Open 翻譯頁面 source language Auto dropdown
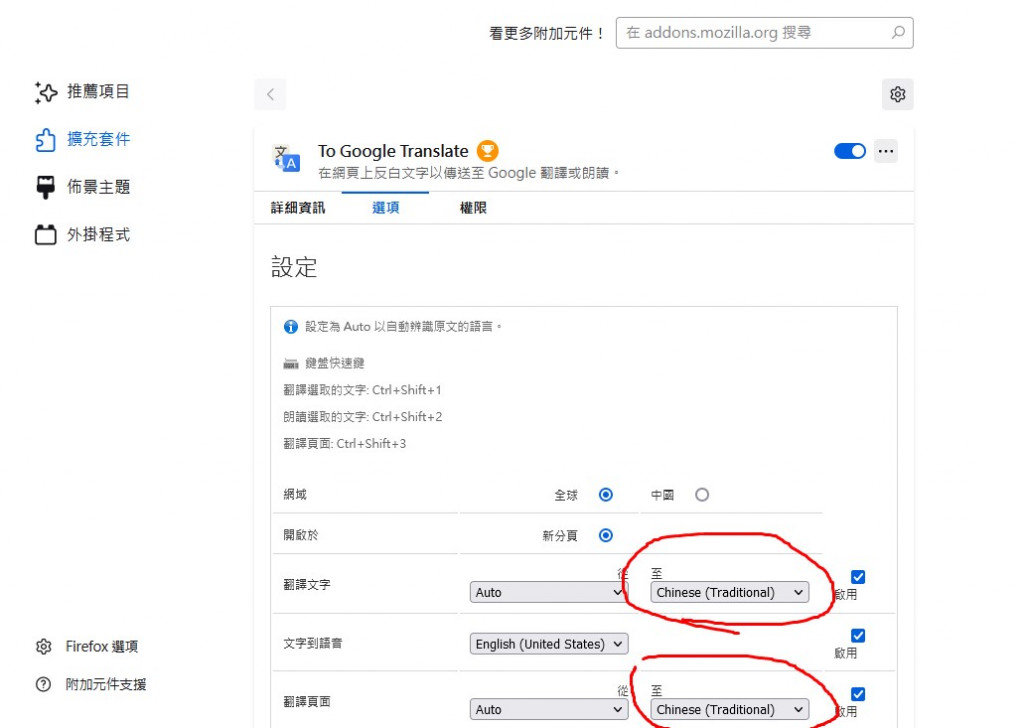 pos(549,709)
